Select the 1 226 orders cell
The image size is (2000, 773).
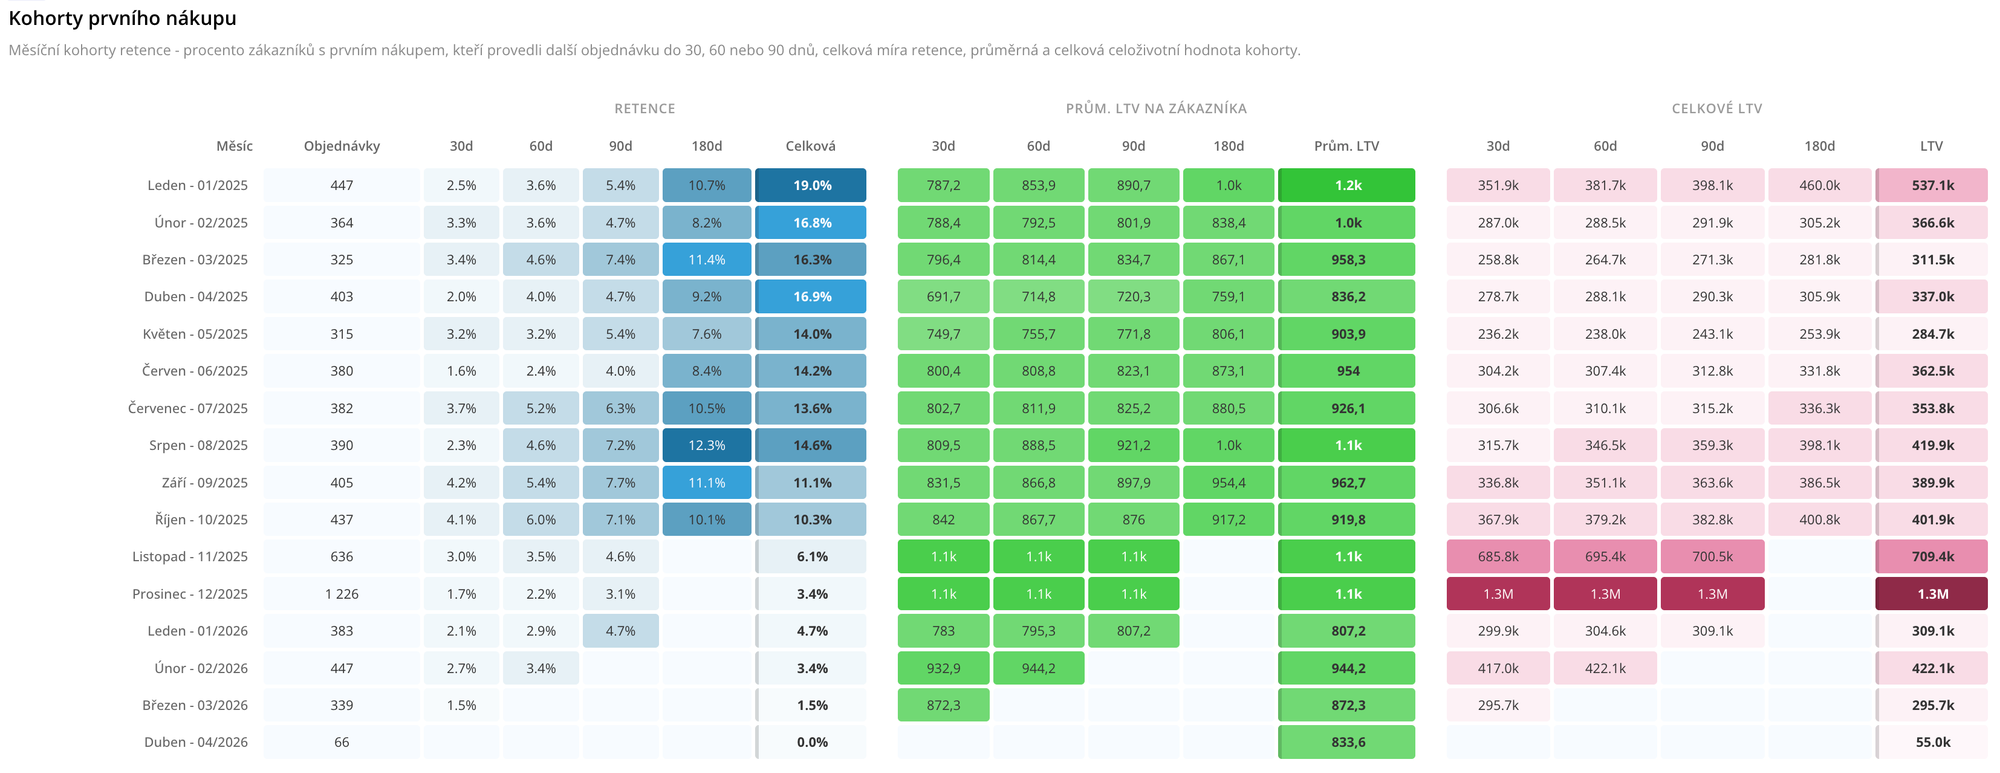342,594
